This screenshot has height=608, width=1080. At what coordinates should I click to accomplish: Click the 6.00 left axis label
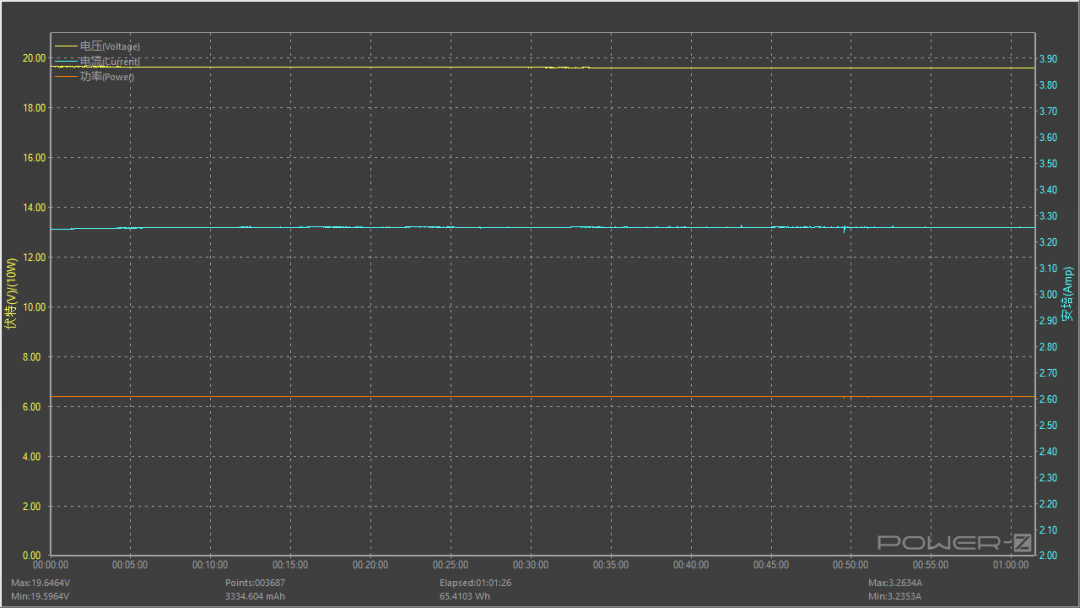32,407
